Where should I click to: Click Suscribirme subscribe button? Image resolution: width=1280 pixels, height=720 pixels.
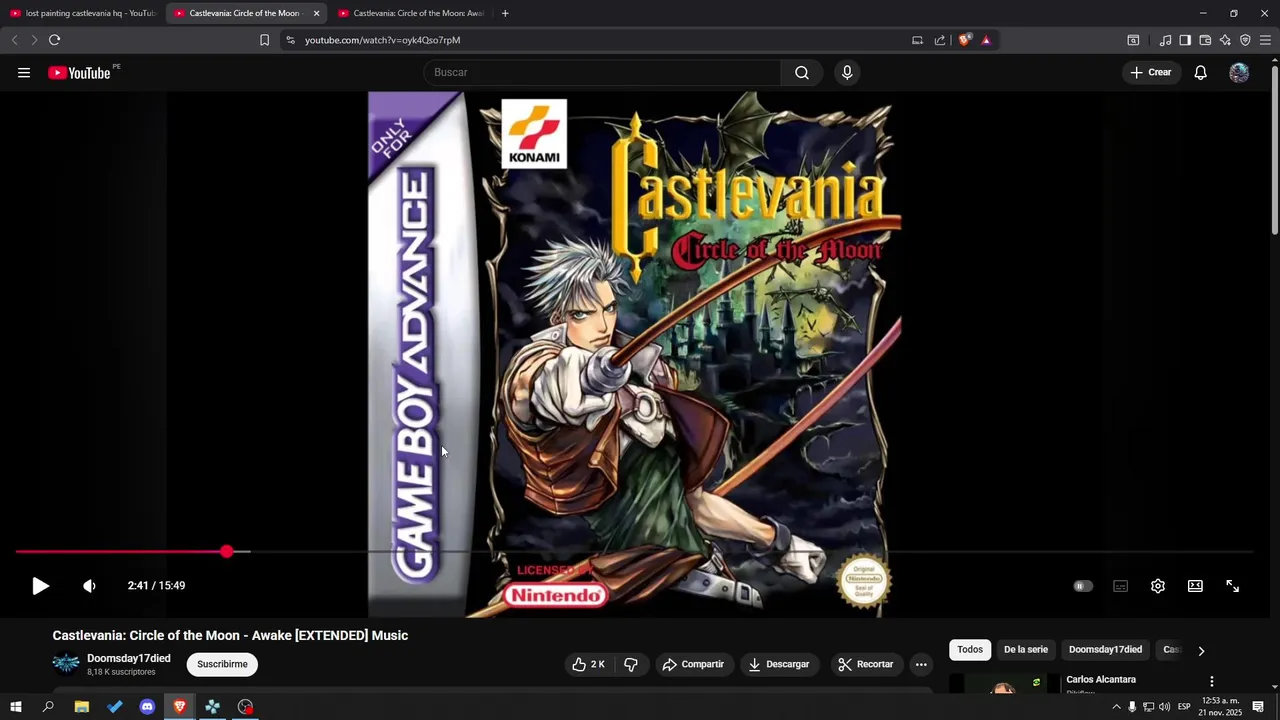(x=222, y=664)
